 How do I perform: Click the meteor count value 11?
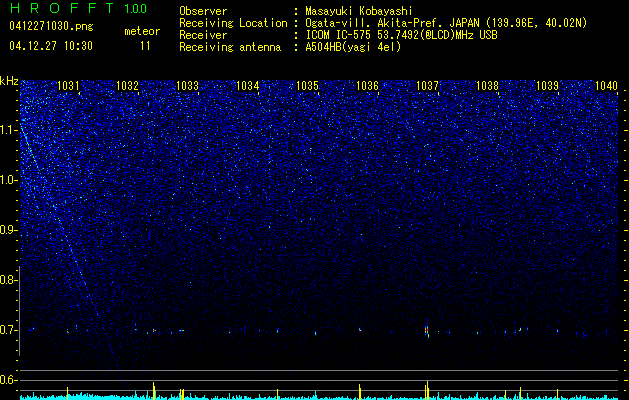(x=145, y=46)
